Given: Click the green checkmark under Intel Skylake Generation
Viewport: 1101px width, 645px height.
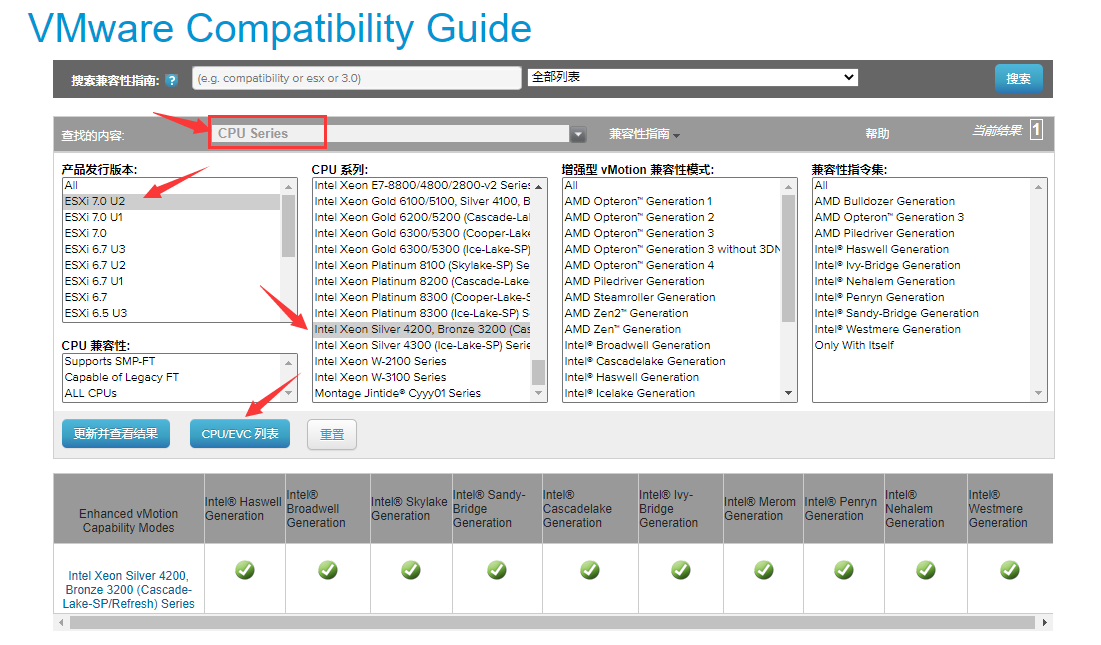Looking at the screenshot, I should [x=411, y=570].
